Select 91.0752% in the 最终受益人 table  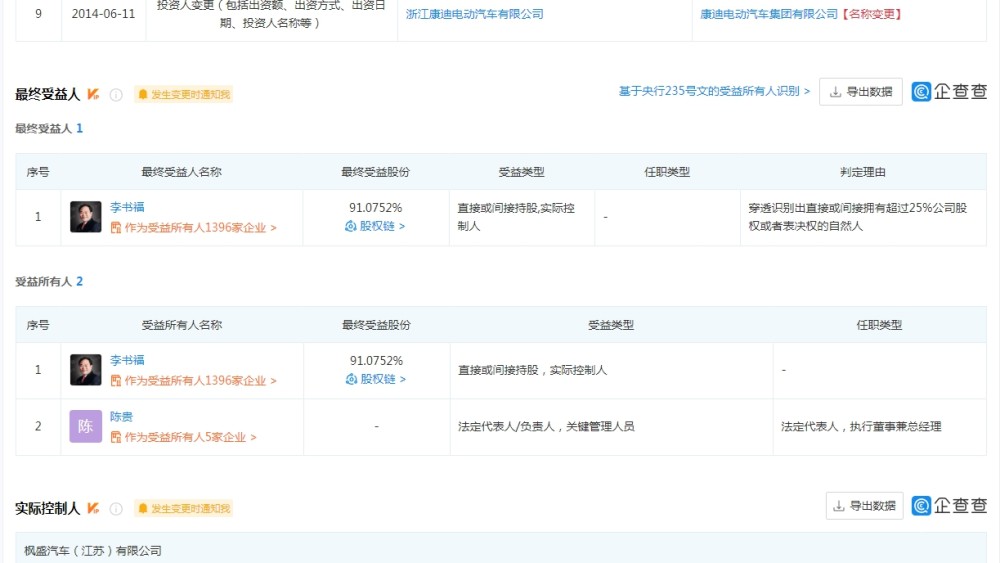[x=375, y=208]
